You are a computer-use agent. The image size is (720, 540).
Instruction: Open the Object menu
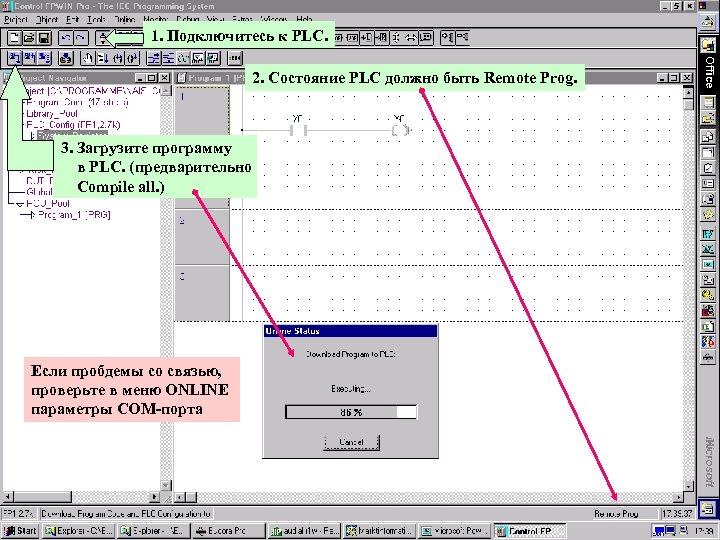[47, 19]
